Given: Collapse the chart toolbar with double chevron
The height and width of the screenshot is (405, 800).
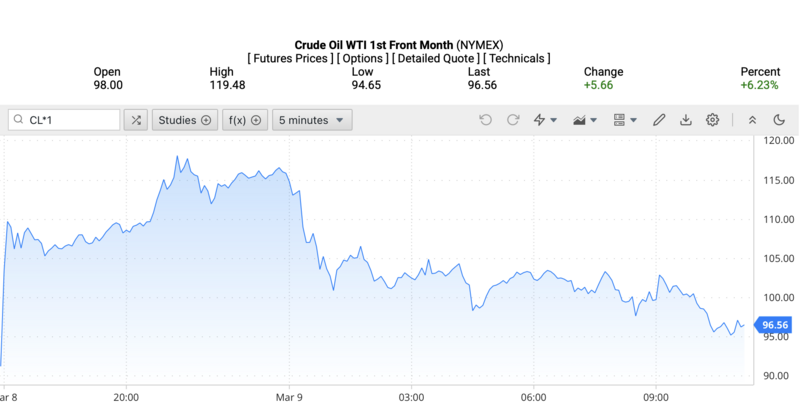Looking at the screenshot, I should pyautogui.click(x=752, y=120).
